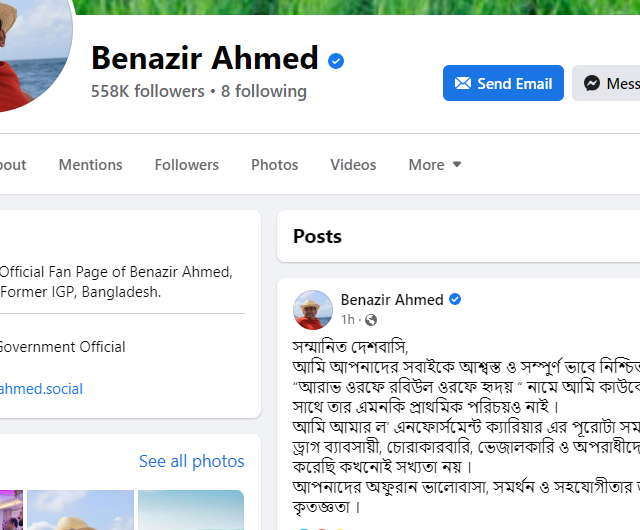Click the Messenger icon button
Screen dimensions: 640x530
592,84
